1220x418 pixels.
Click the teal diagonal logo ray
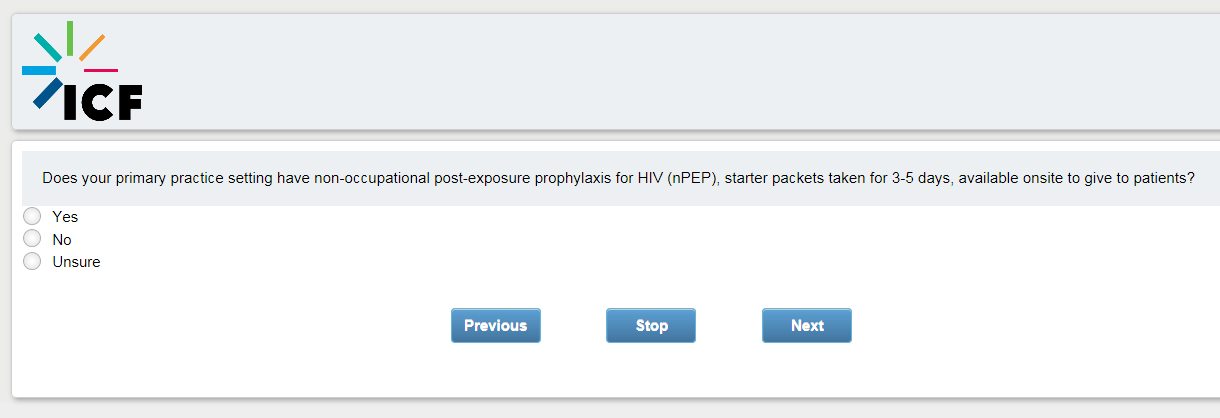tap(47, 46)
